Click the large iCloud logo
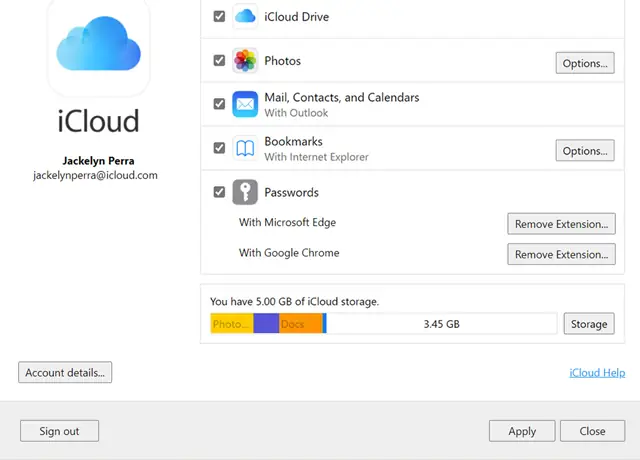This screenshot has height=460, width=640. click(x=98, y=43)
